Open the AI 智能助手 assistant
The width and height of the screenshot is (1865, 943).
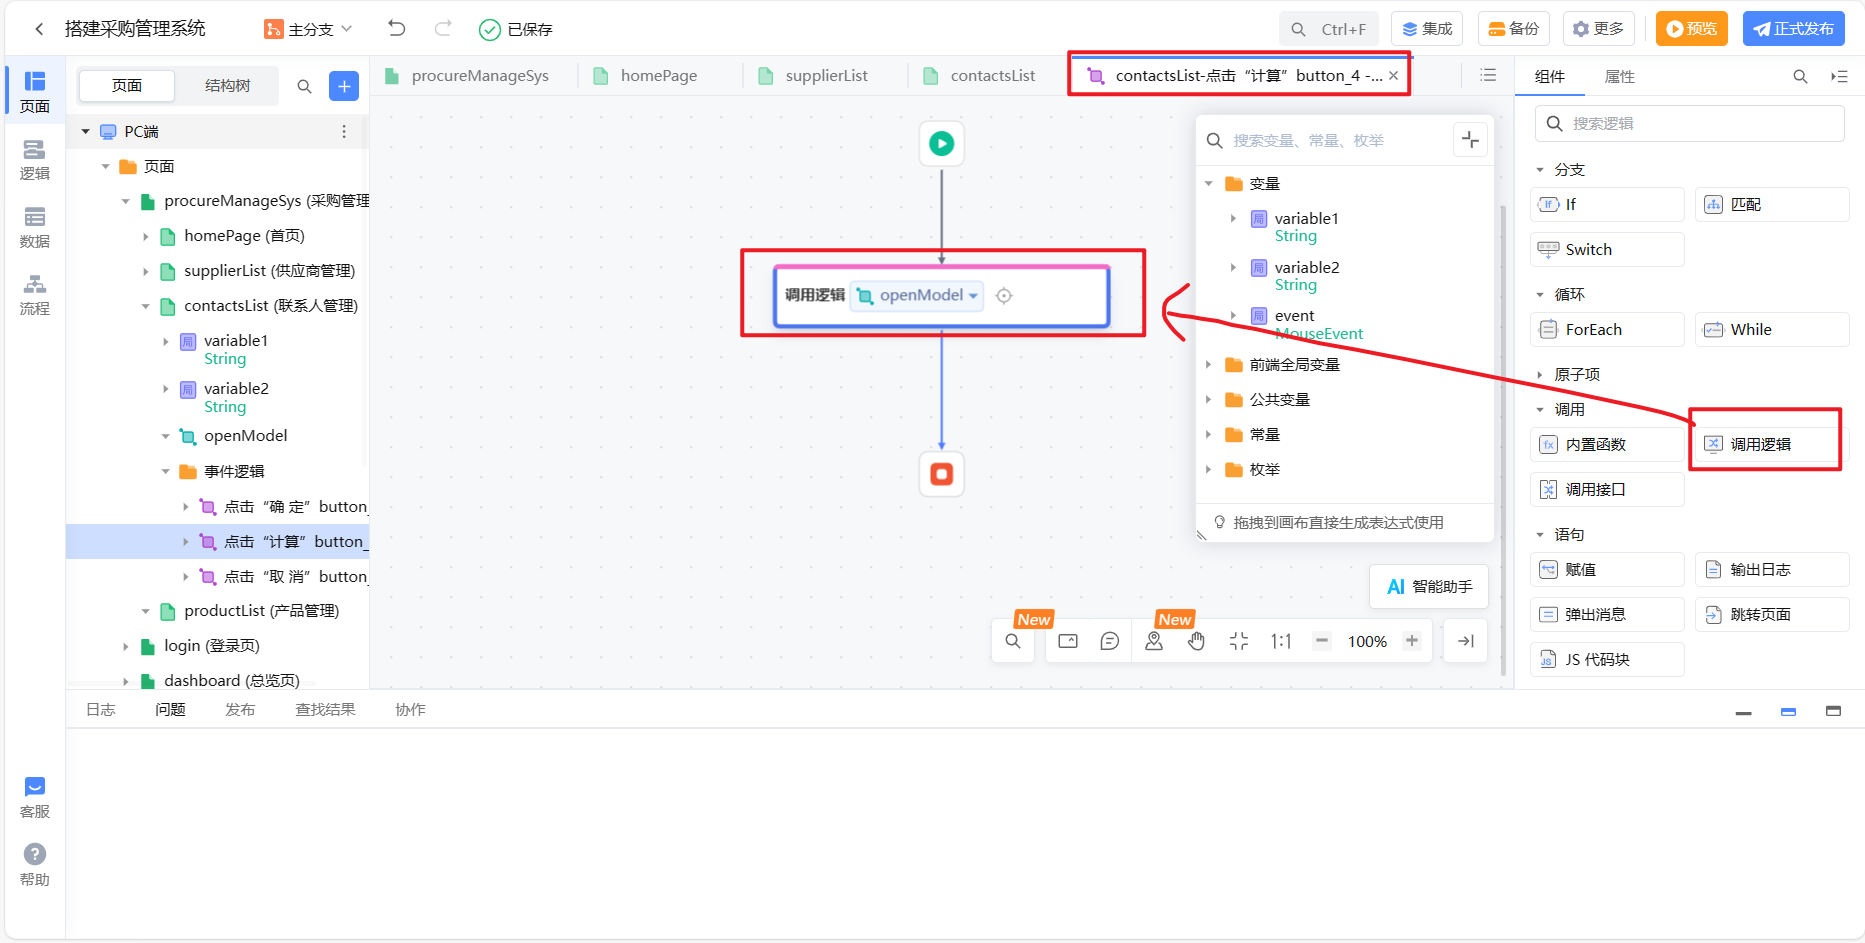[x=1429, y=587]
